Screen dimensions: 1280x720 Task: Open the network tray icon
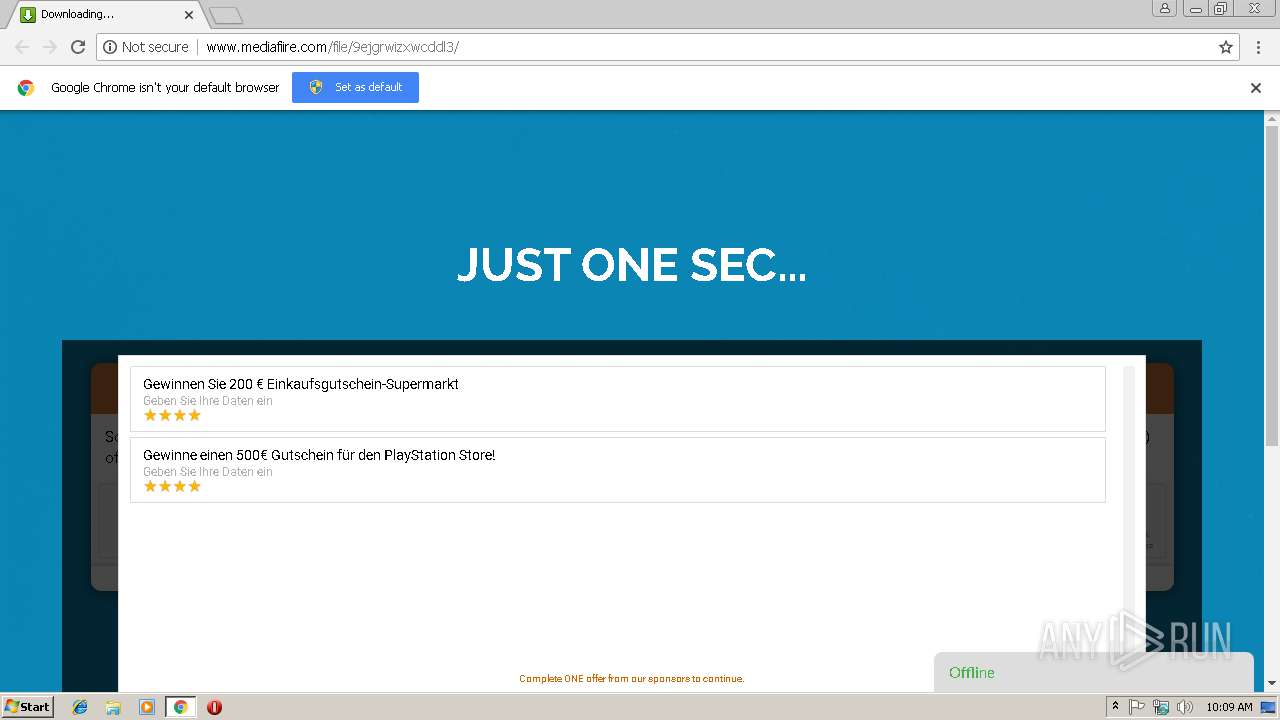(x=1161, y=707)
